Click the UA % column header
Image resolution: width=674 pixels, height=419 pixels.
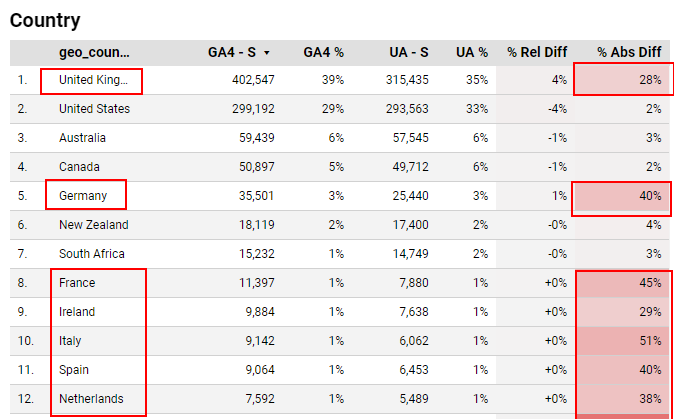[471, 51]
